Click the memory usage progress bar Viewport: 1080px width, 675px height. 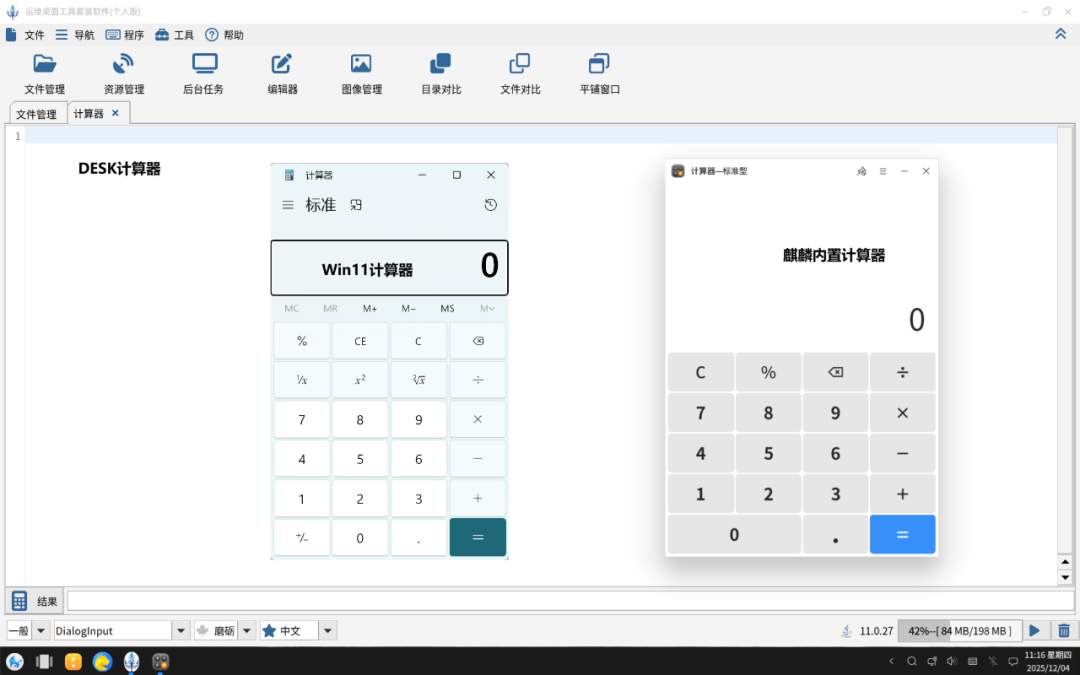[959, 630]
